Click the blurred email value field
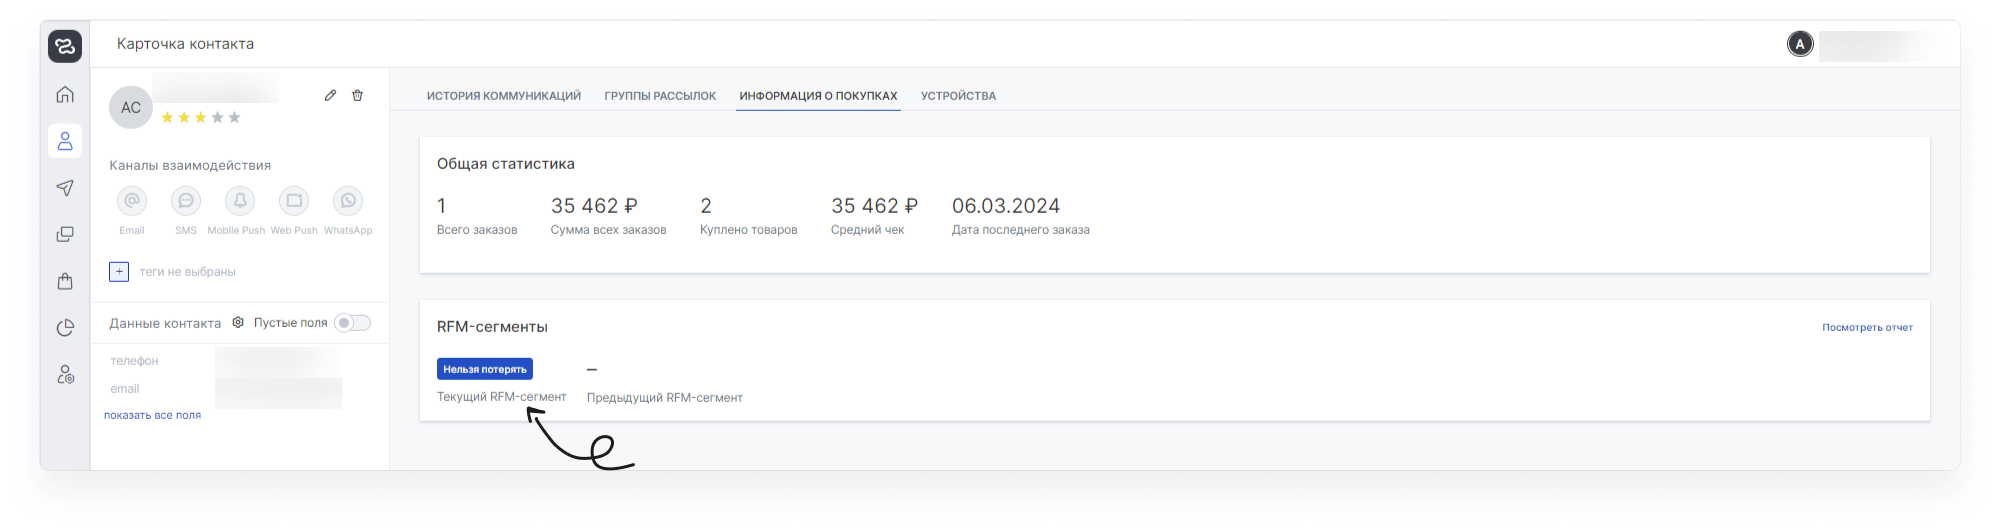Viewport: 2000px width, 530px height. (278, 392)
